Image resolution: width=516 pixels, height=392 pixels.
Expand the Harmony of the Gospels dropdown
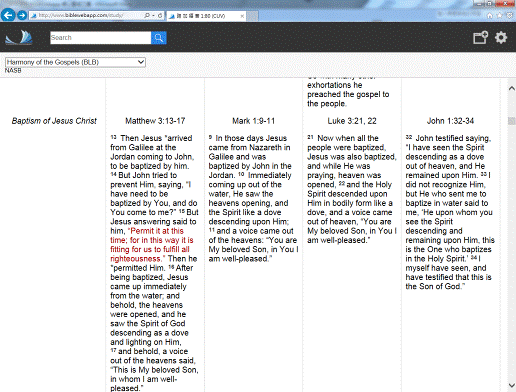click(x=75, y=62)
